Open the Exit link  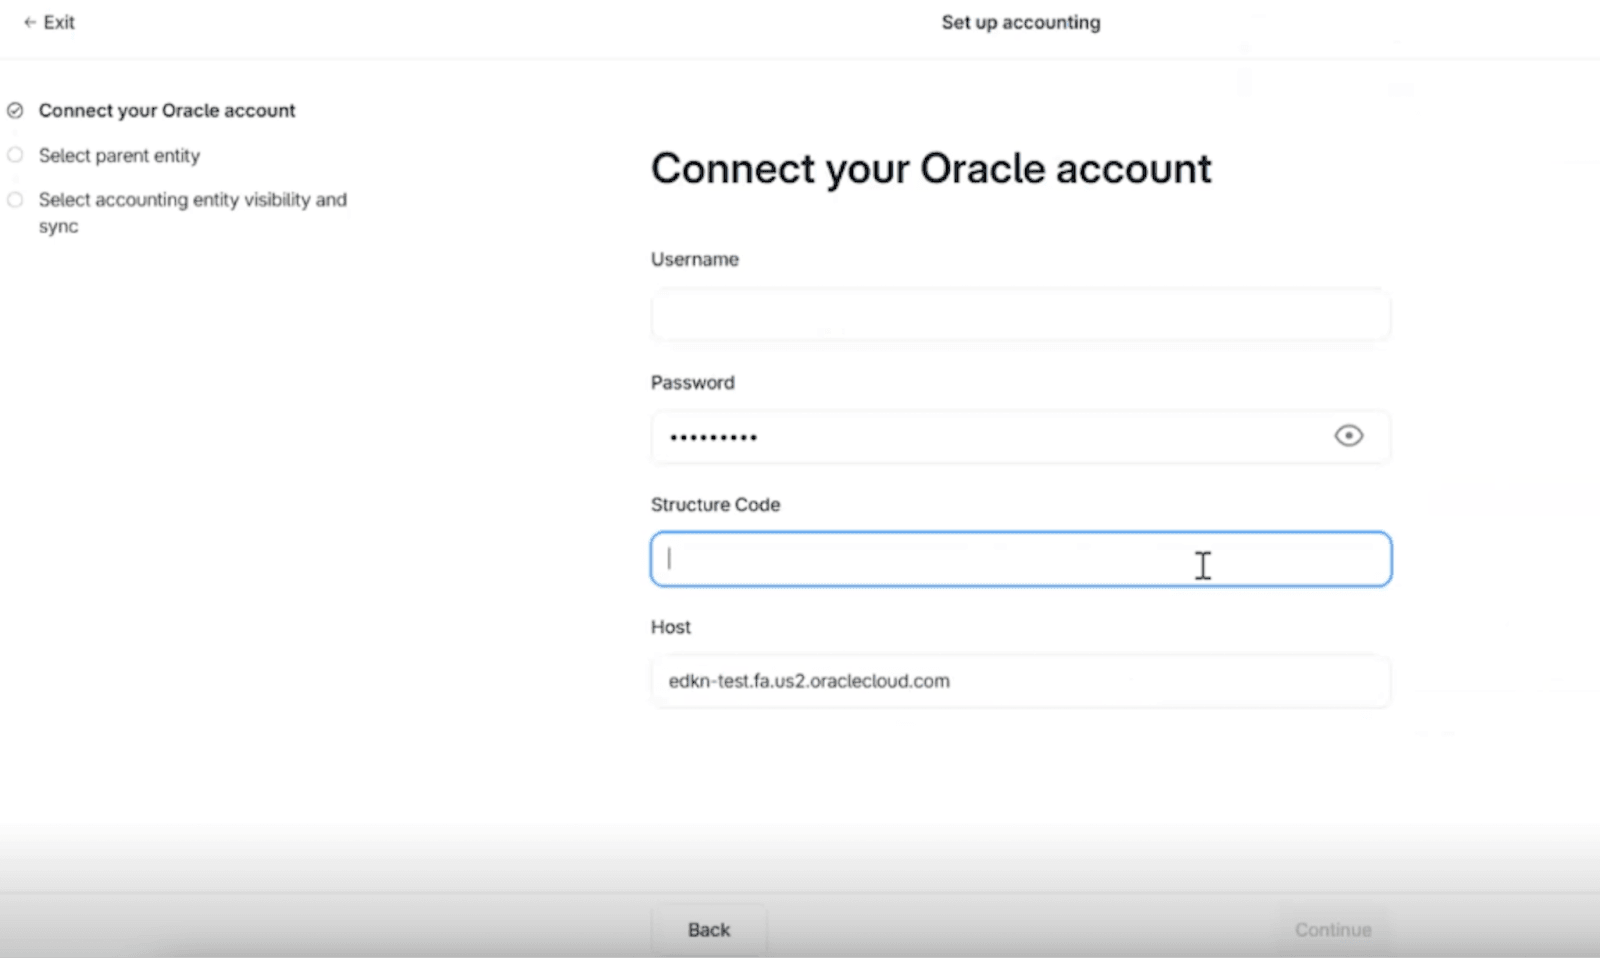pos(58,21)
